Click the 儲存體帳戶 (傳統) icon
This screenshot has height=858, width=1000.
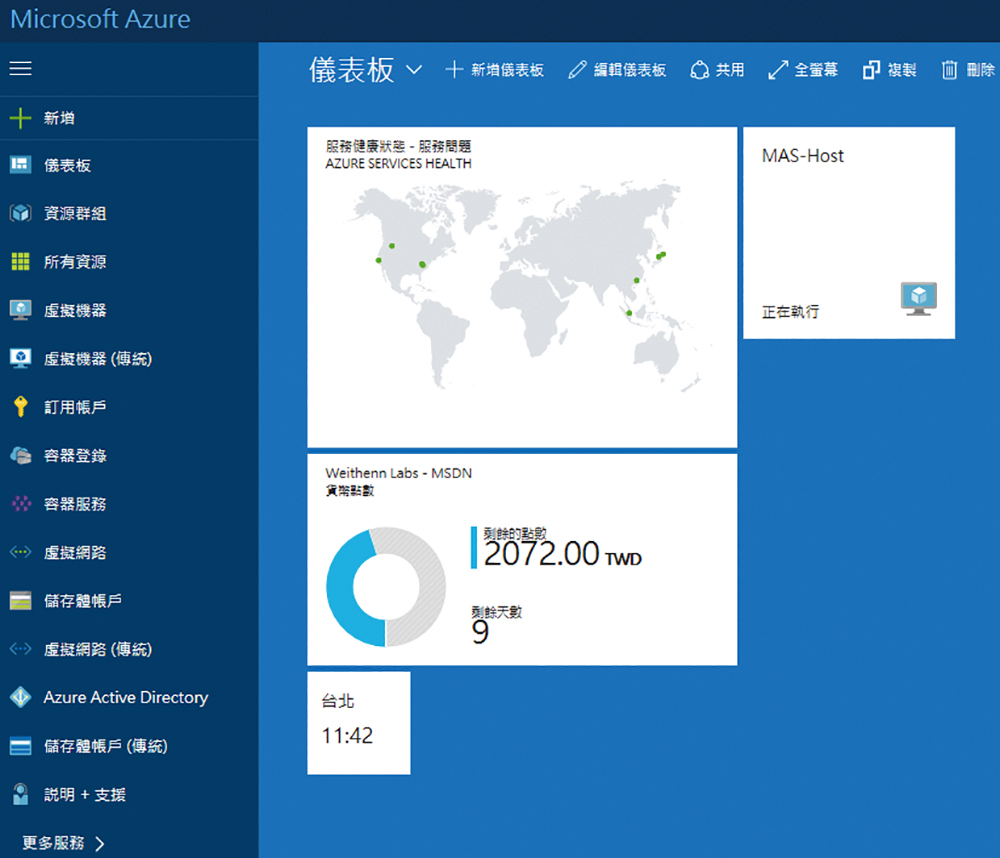pyautogui.click(x=20, y=746)
